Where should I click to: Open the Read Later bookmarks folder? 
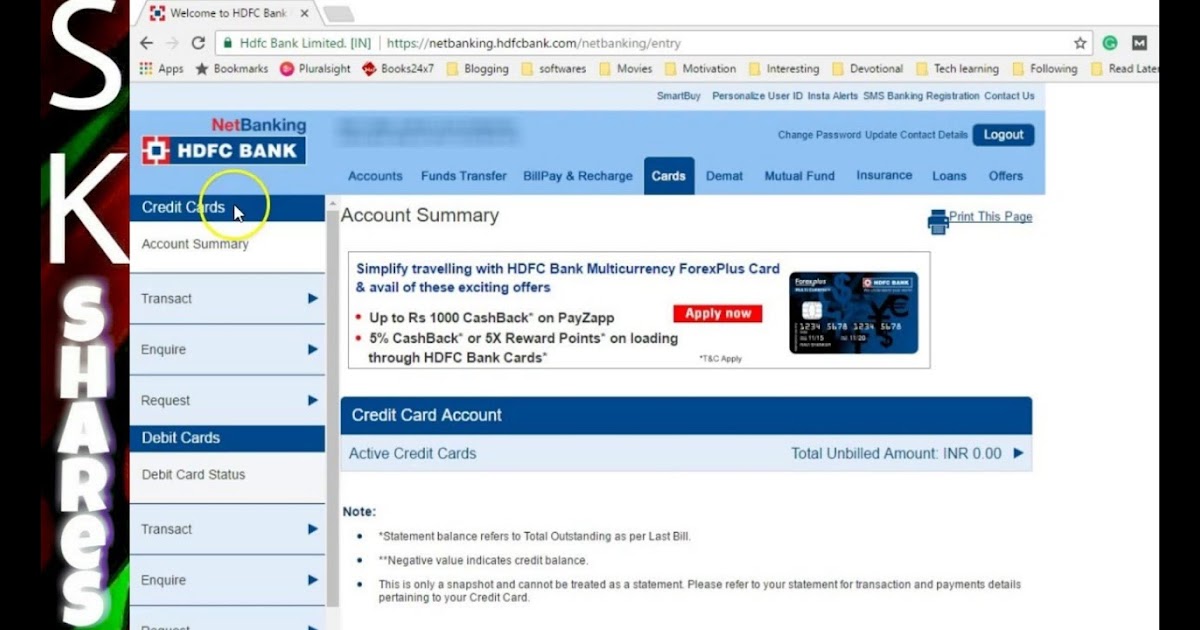tap(1124, 69)
